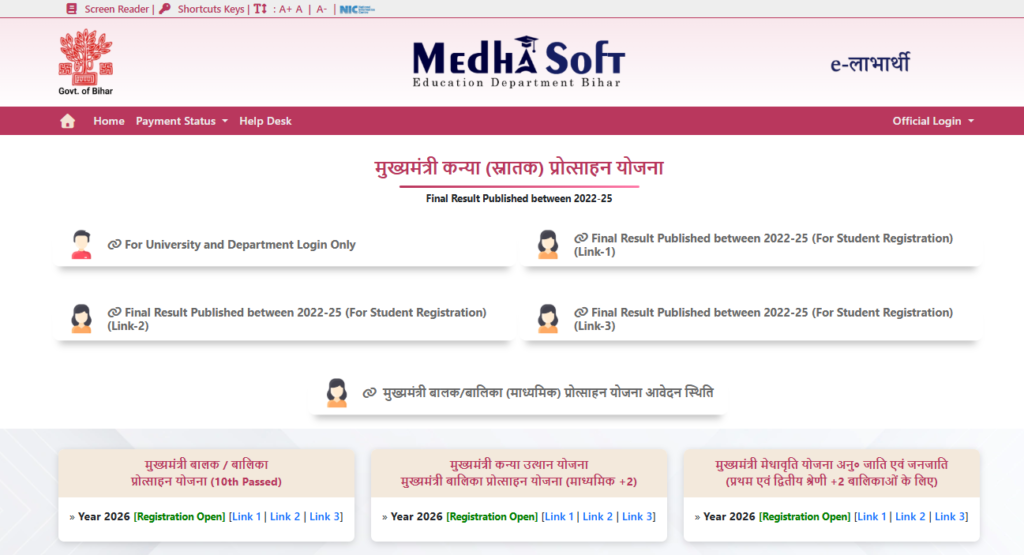Reset font size with A
Viewport: 1024px width, 555px height.
(x=299, y=9)
